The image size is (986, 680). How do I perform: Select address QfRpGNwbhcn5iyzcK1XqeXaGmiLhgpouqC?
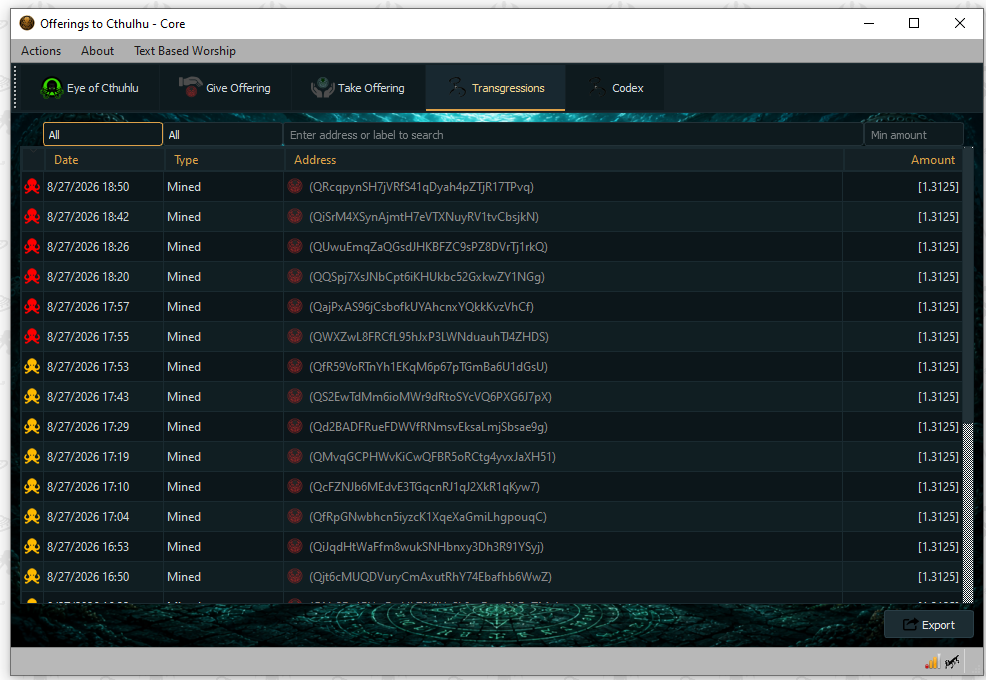click(428, 517)
